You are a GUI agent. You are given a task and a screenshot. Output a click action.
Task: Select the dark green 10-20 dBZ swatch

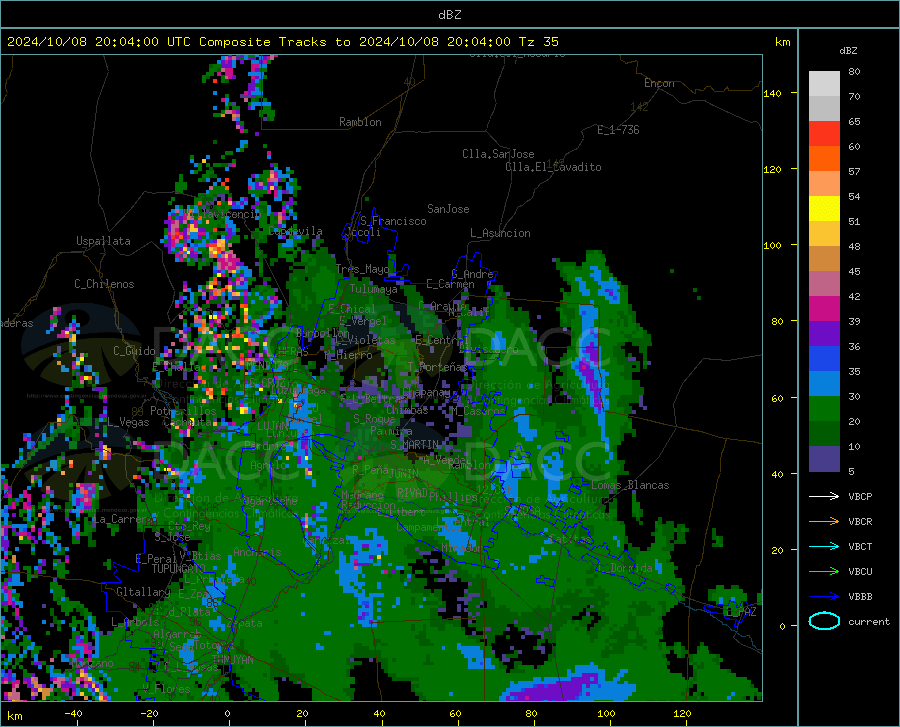coord(824,434)
